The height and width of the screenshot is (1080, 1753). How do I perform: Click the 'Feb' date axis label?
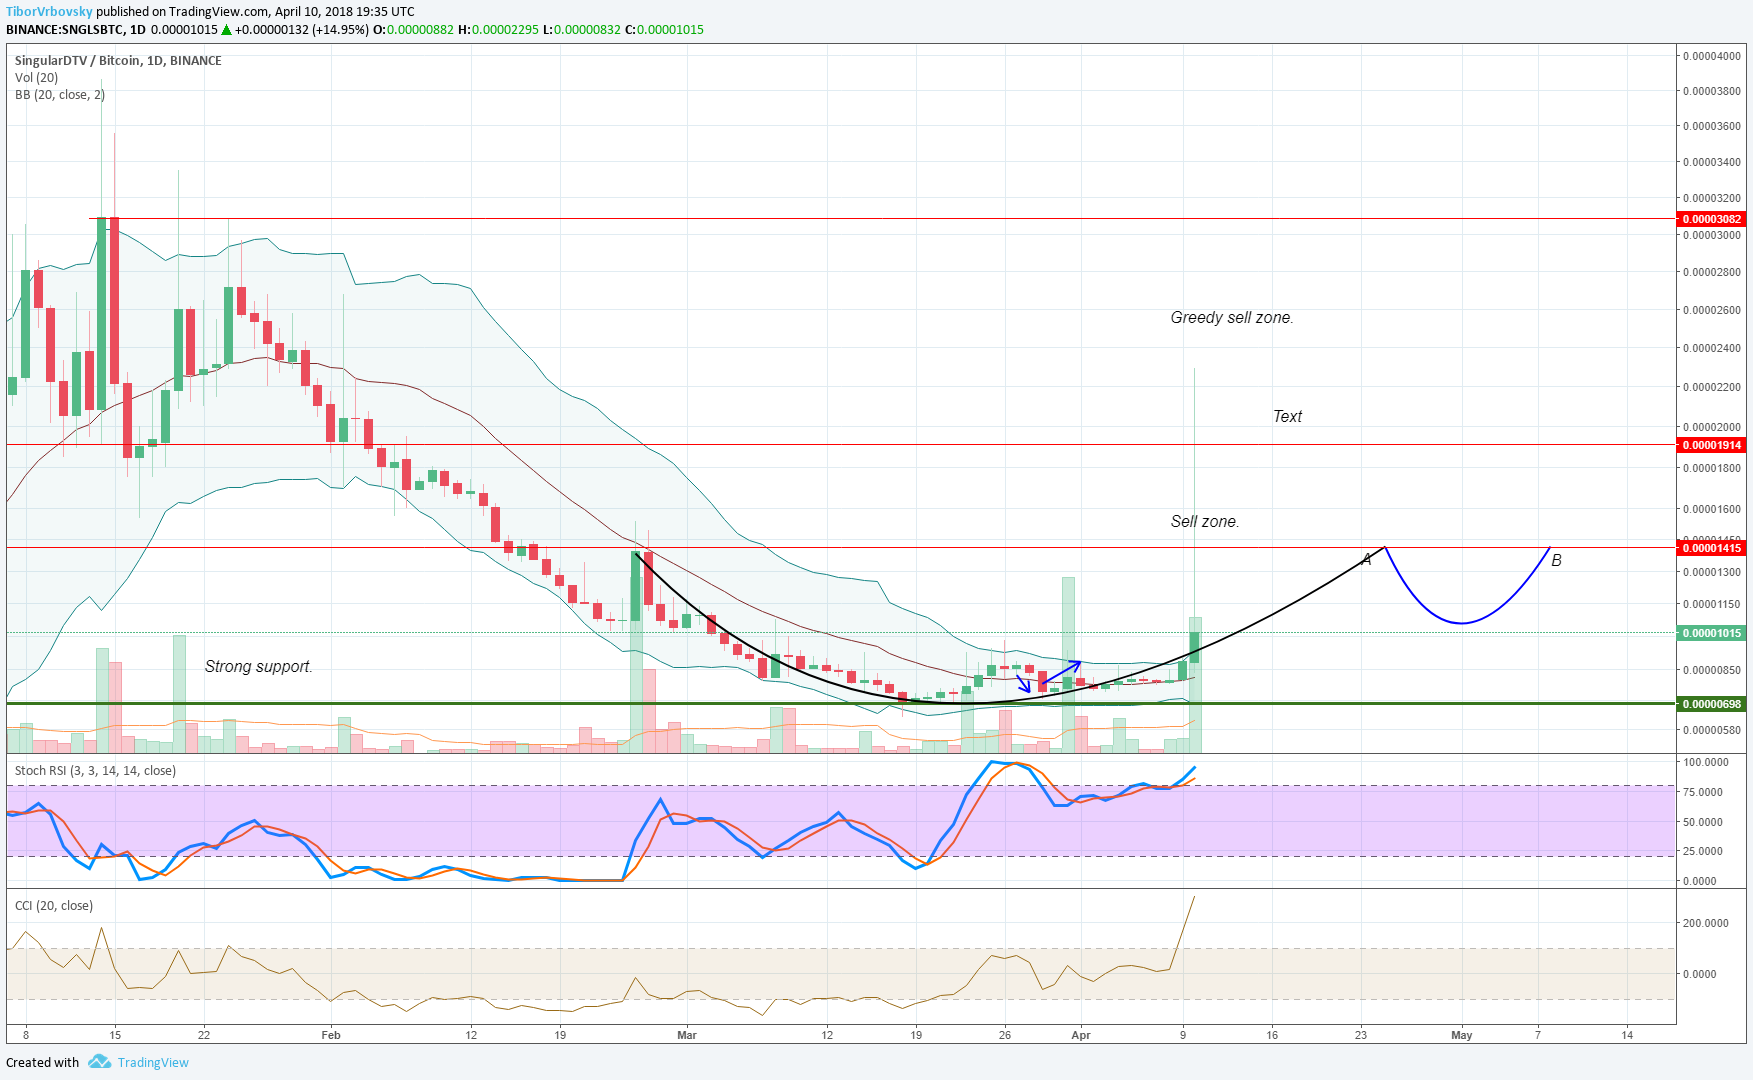coord(331,1035)
